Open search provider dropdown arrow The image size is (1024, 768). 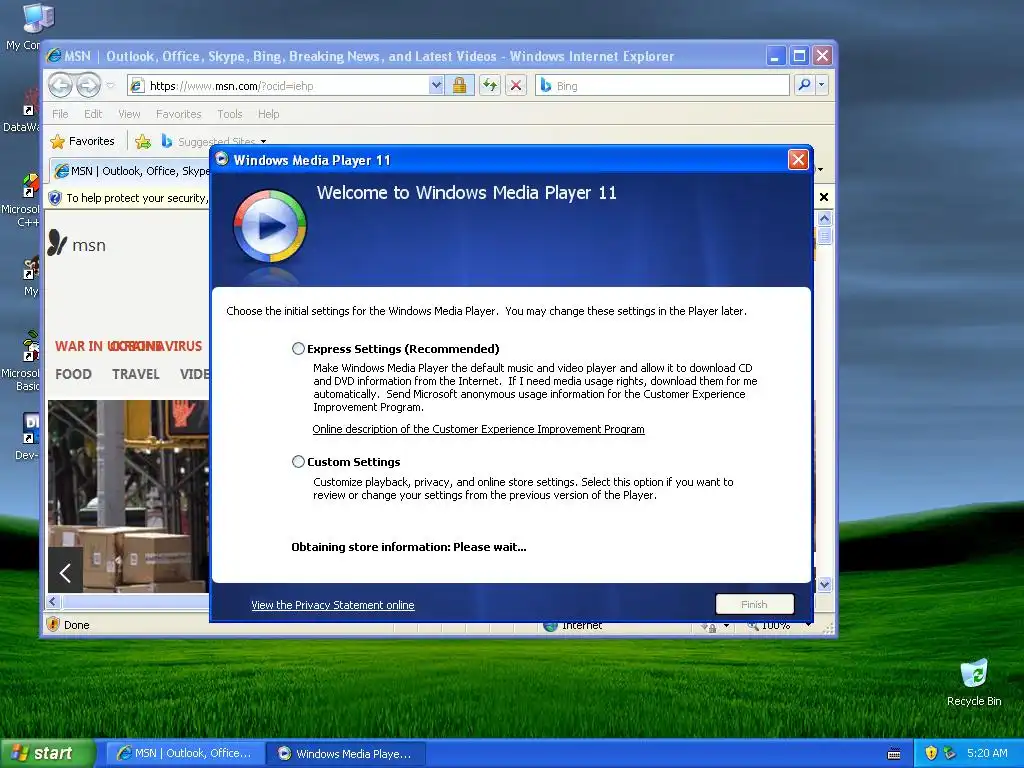(822, 85)
